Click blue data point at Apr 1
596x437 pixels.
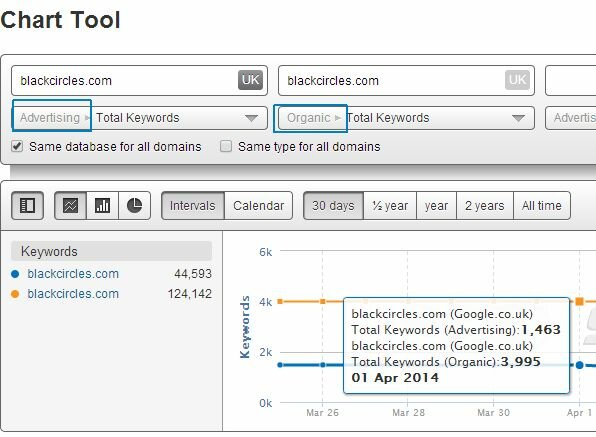tap(579, 365)
